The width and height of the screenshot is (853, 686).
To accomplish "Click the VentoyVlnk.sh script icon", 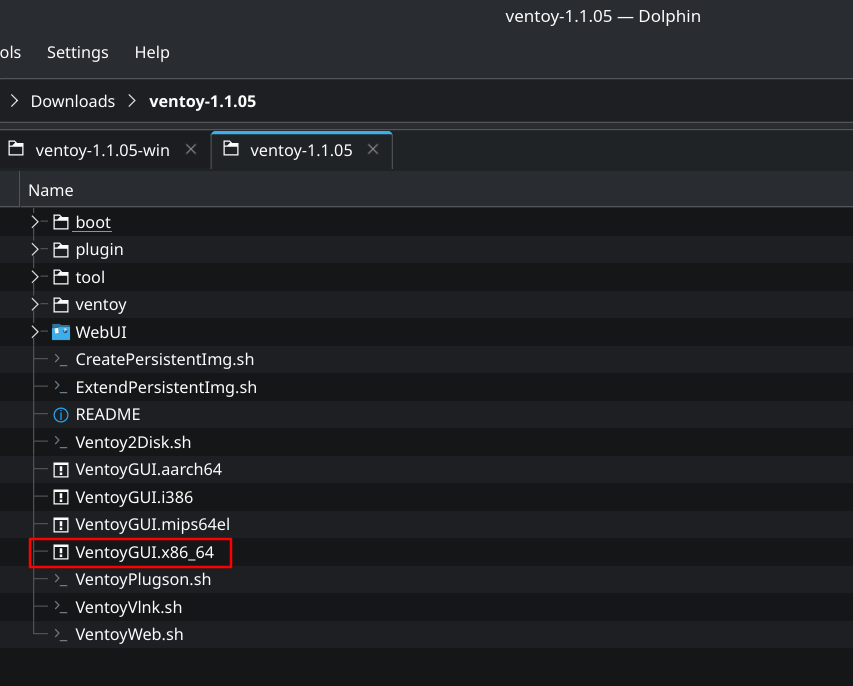I will 61,607.
